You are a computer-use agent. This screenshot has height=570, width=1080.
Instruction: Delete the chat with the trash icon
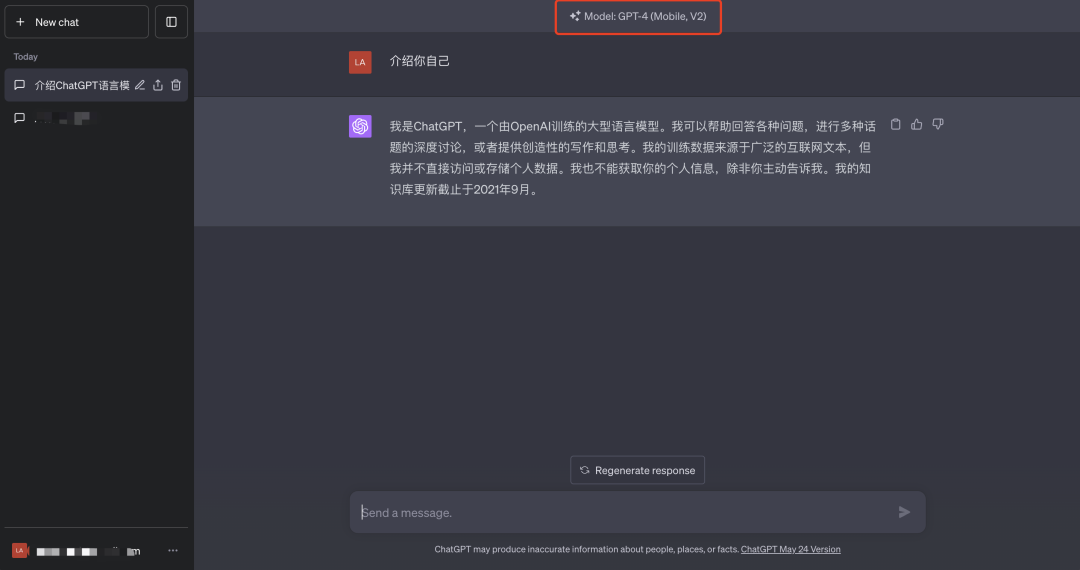(x=176, y=85)
